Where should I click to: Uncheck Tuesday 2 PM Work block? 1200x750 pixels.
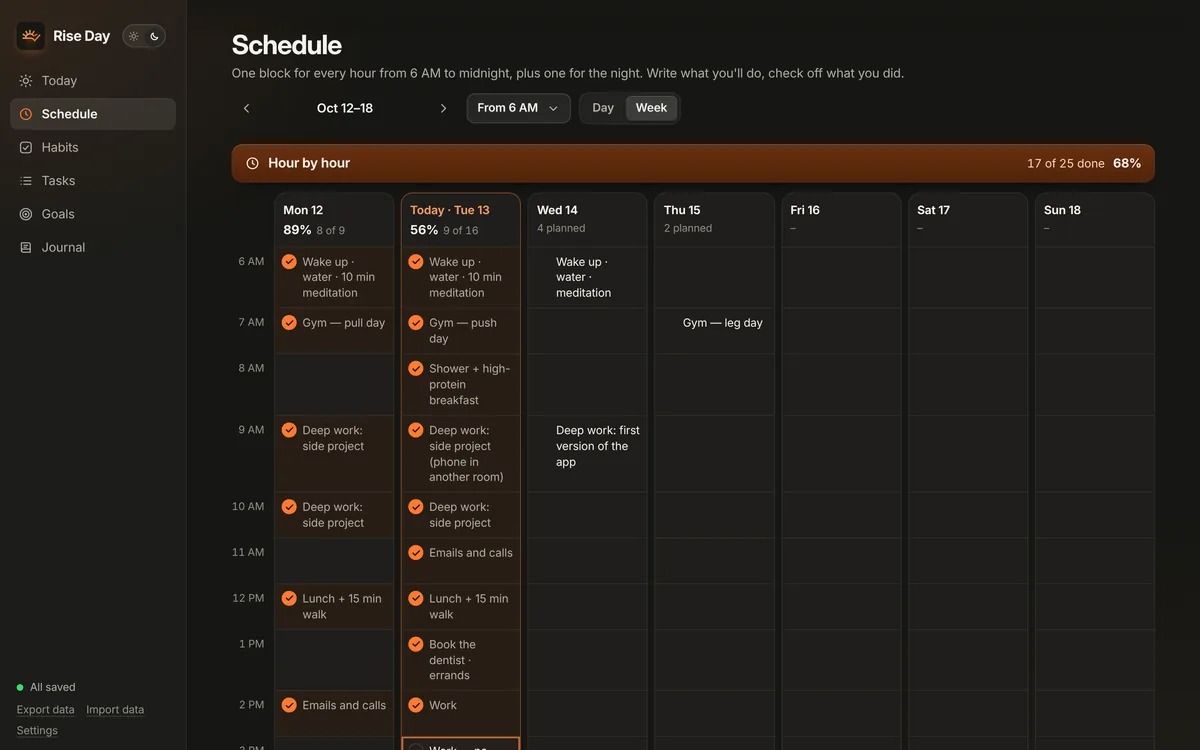pyautogui.click(x=416, y=705)
